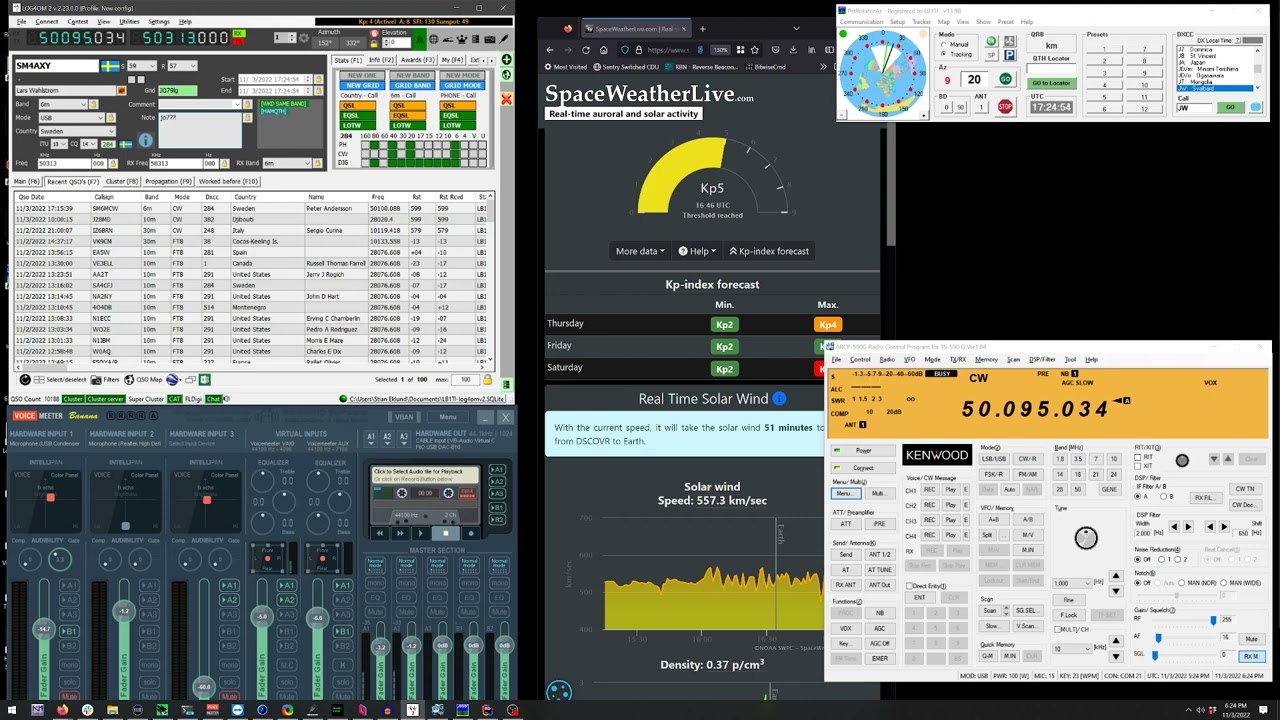Stop the Voicemeeter cassette recorder

tap(446, 533)
